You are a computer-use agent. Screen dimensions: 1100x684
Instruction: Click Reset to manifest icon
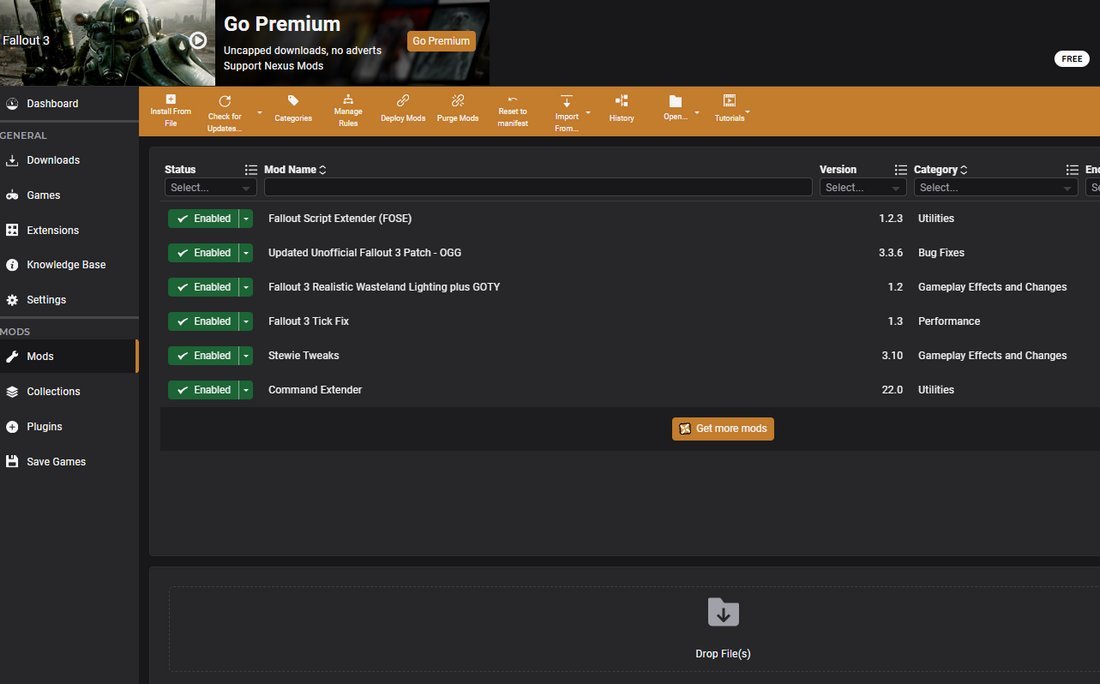[513, 100]
